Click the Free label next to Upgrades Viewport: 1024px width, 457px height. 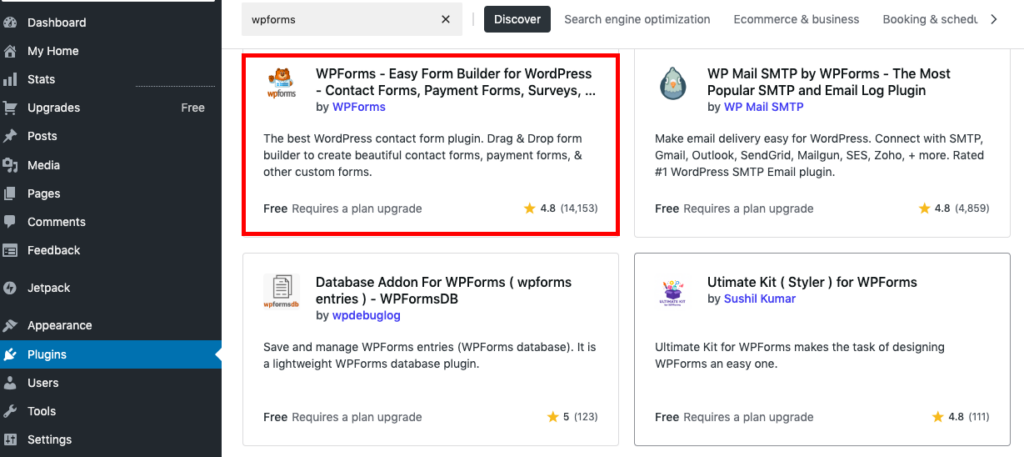click(193, 108)
